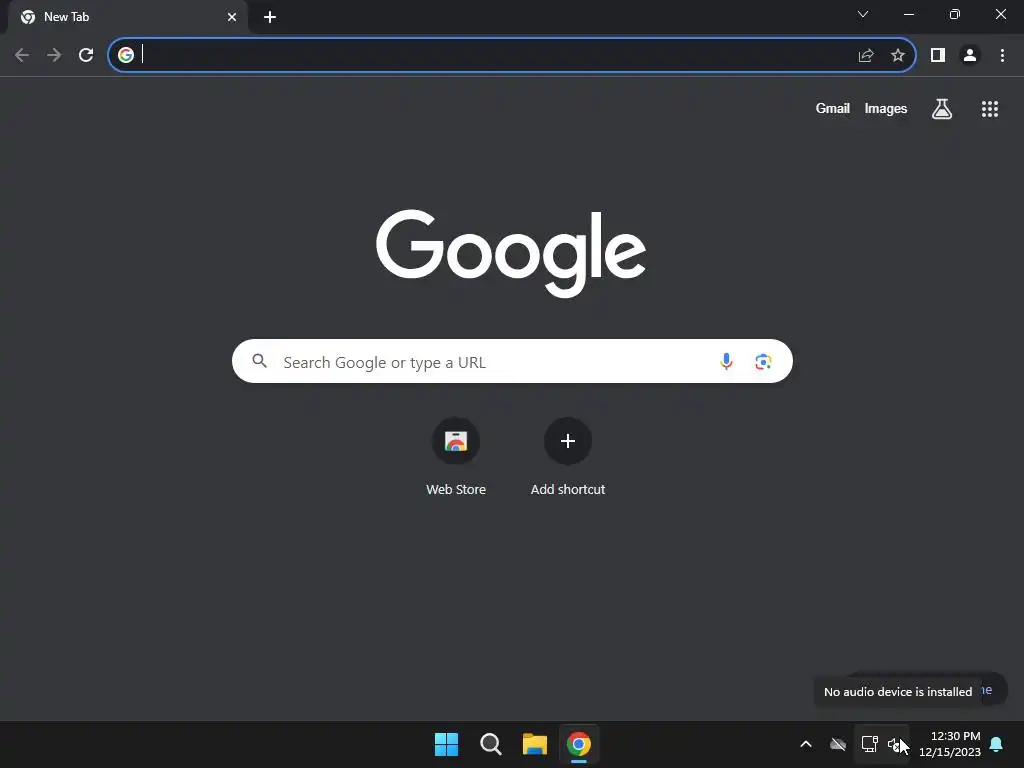Show hidden system tray icons
The height and width of the screenshot is (768, 1024).
point(806,744)
